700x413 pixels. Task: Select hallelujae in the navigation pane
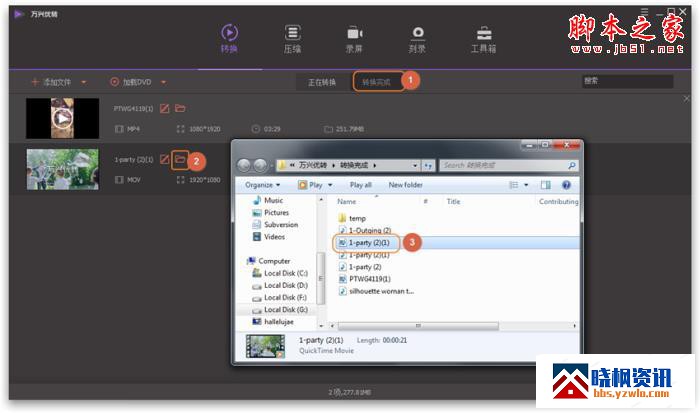point(273,321)
